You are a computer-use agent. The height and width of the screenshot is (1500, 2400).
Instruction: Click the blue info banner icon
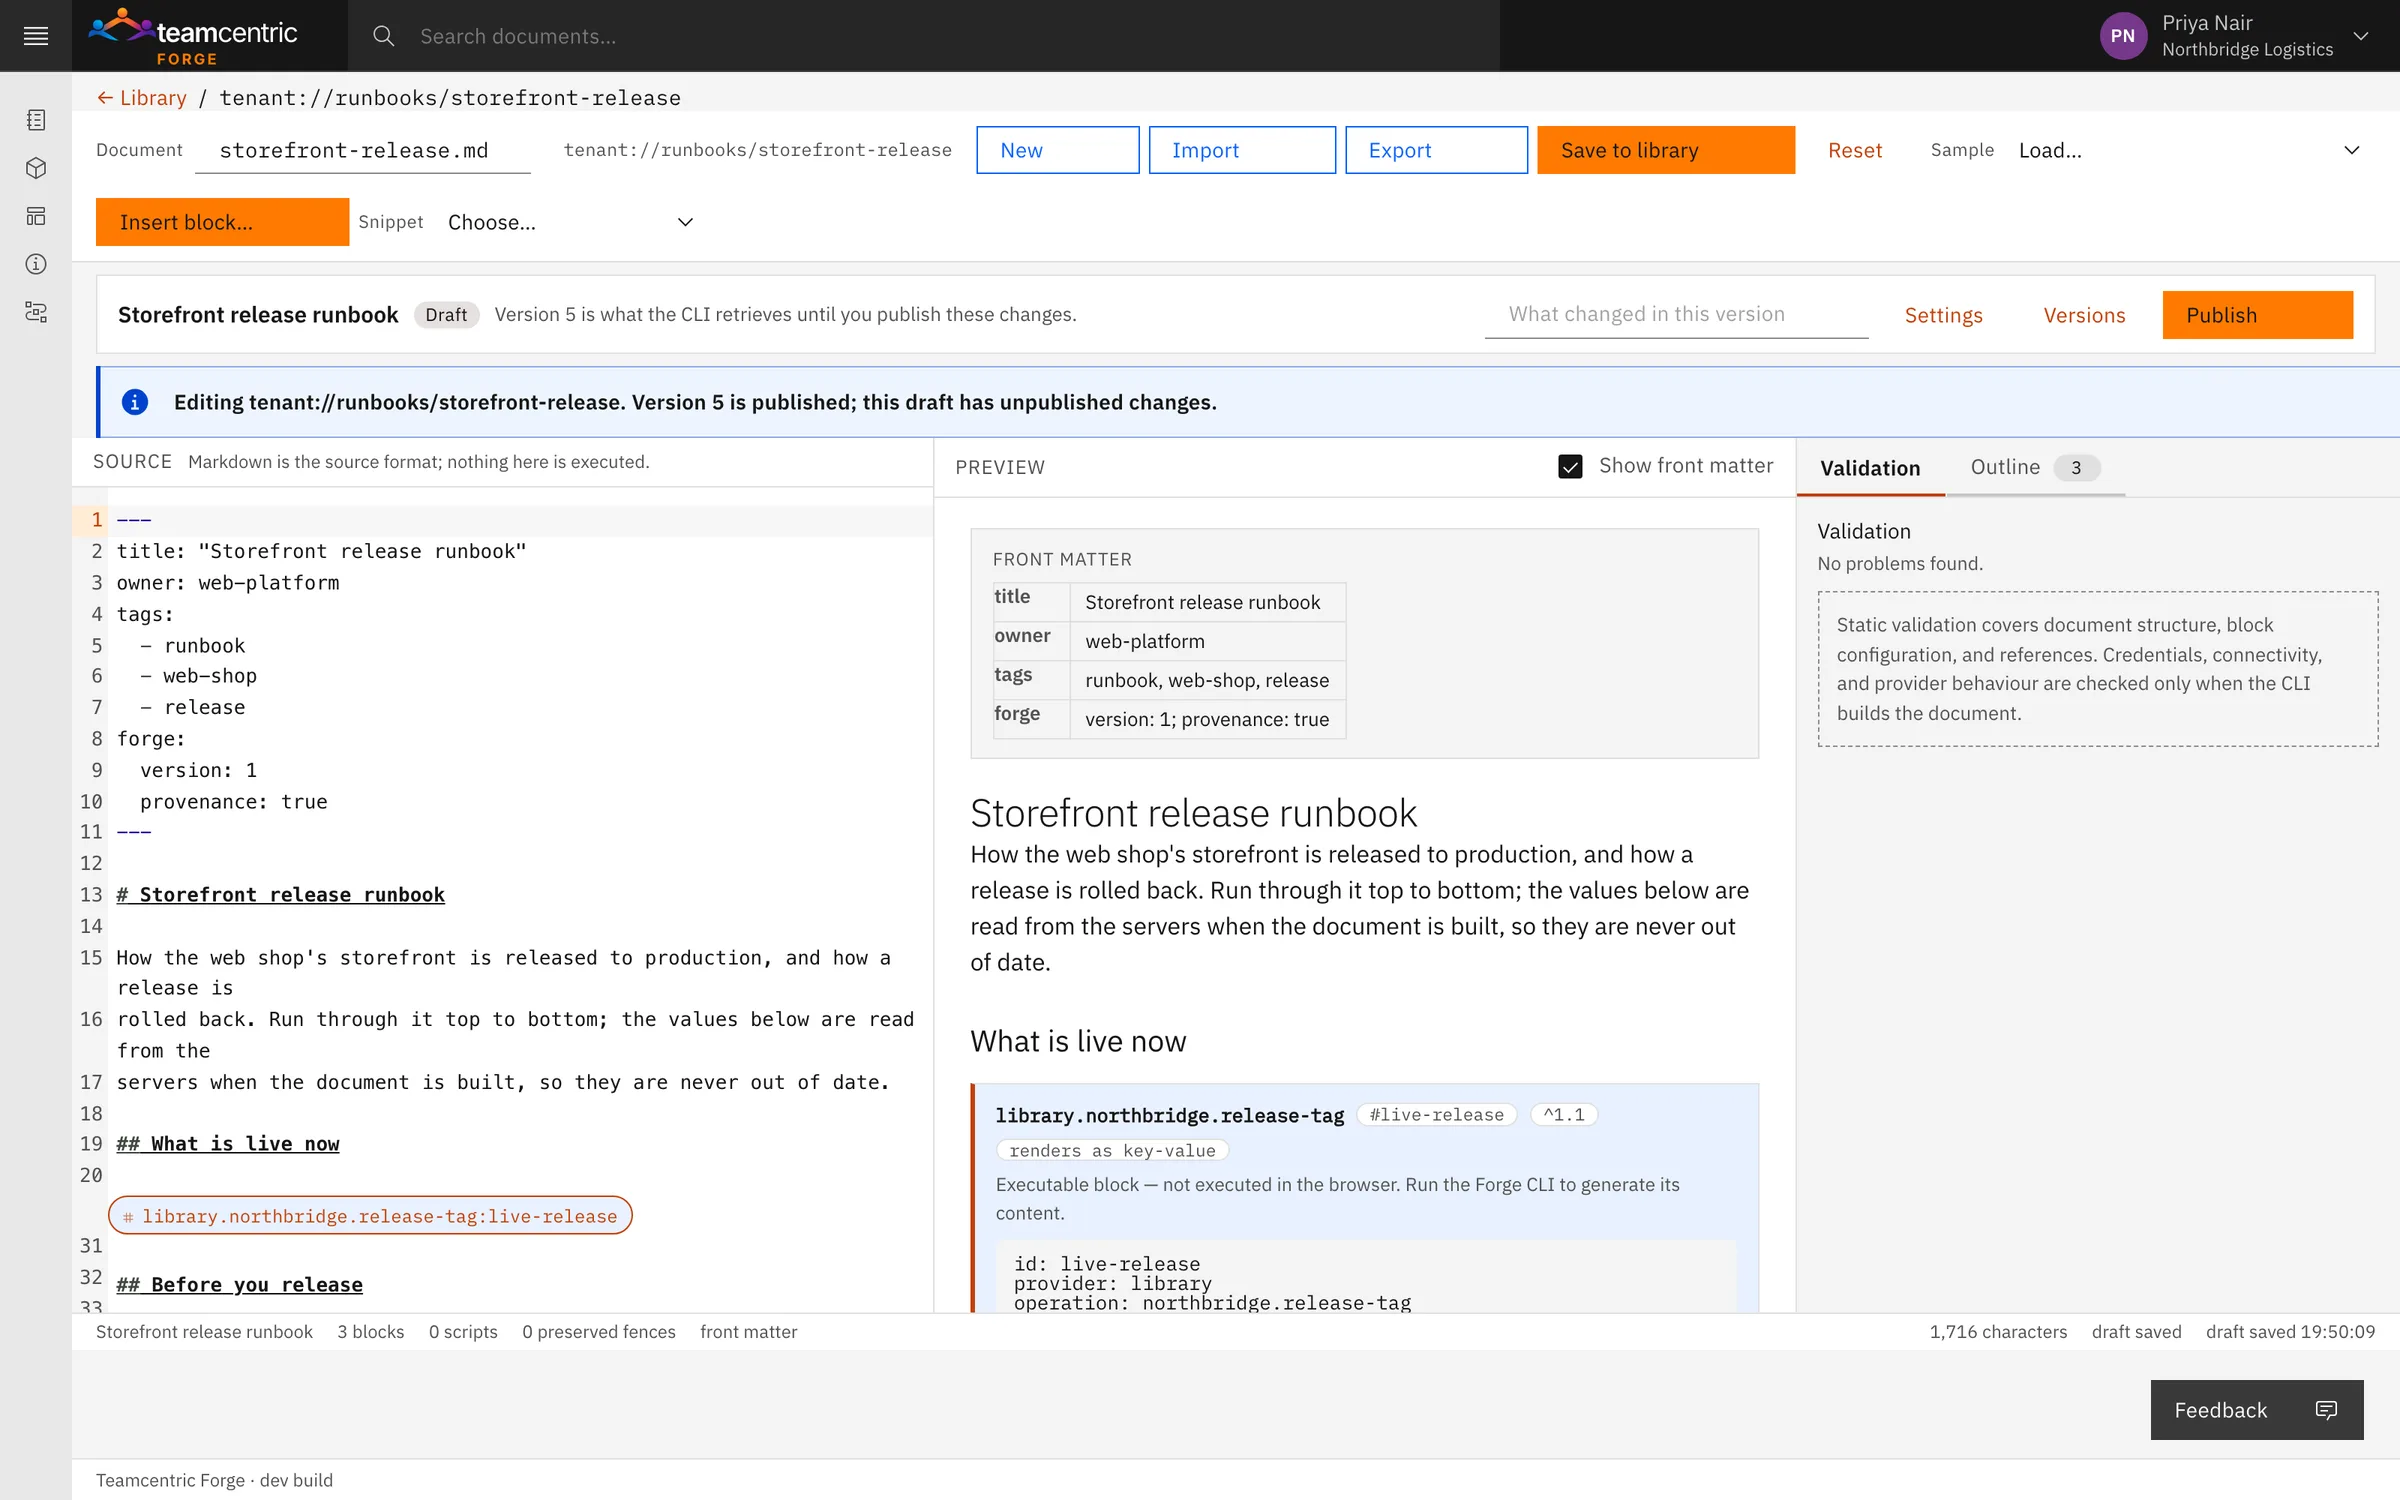pyautogui.click(x=135, y=402)
